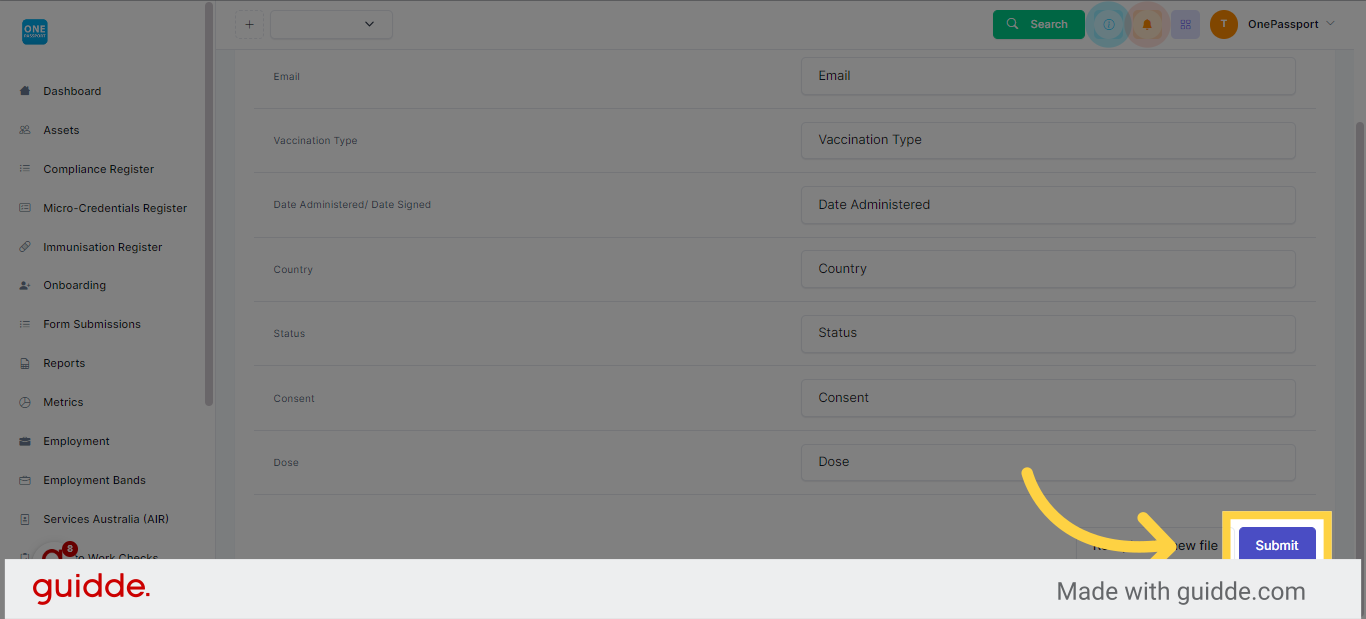Click the OnePassport logo
Viewport: 1366px width, 619px height.
tap(35, 32)
